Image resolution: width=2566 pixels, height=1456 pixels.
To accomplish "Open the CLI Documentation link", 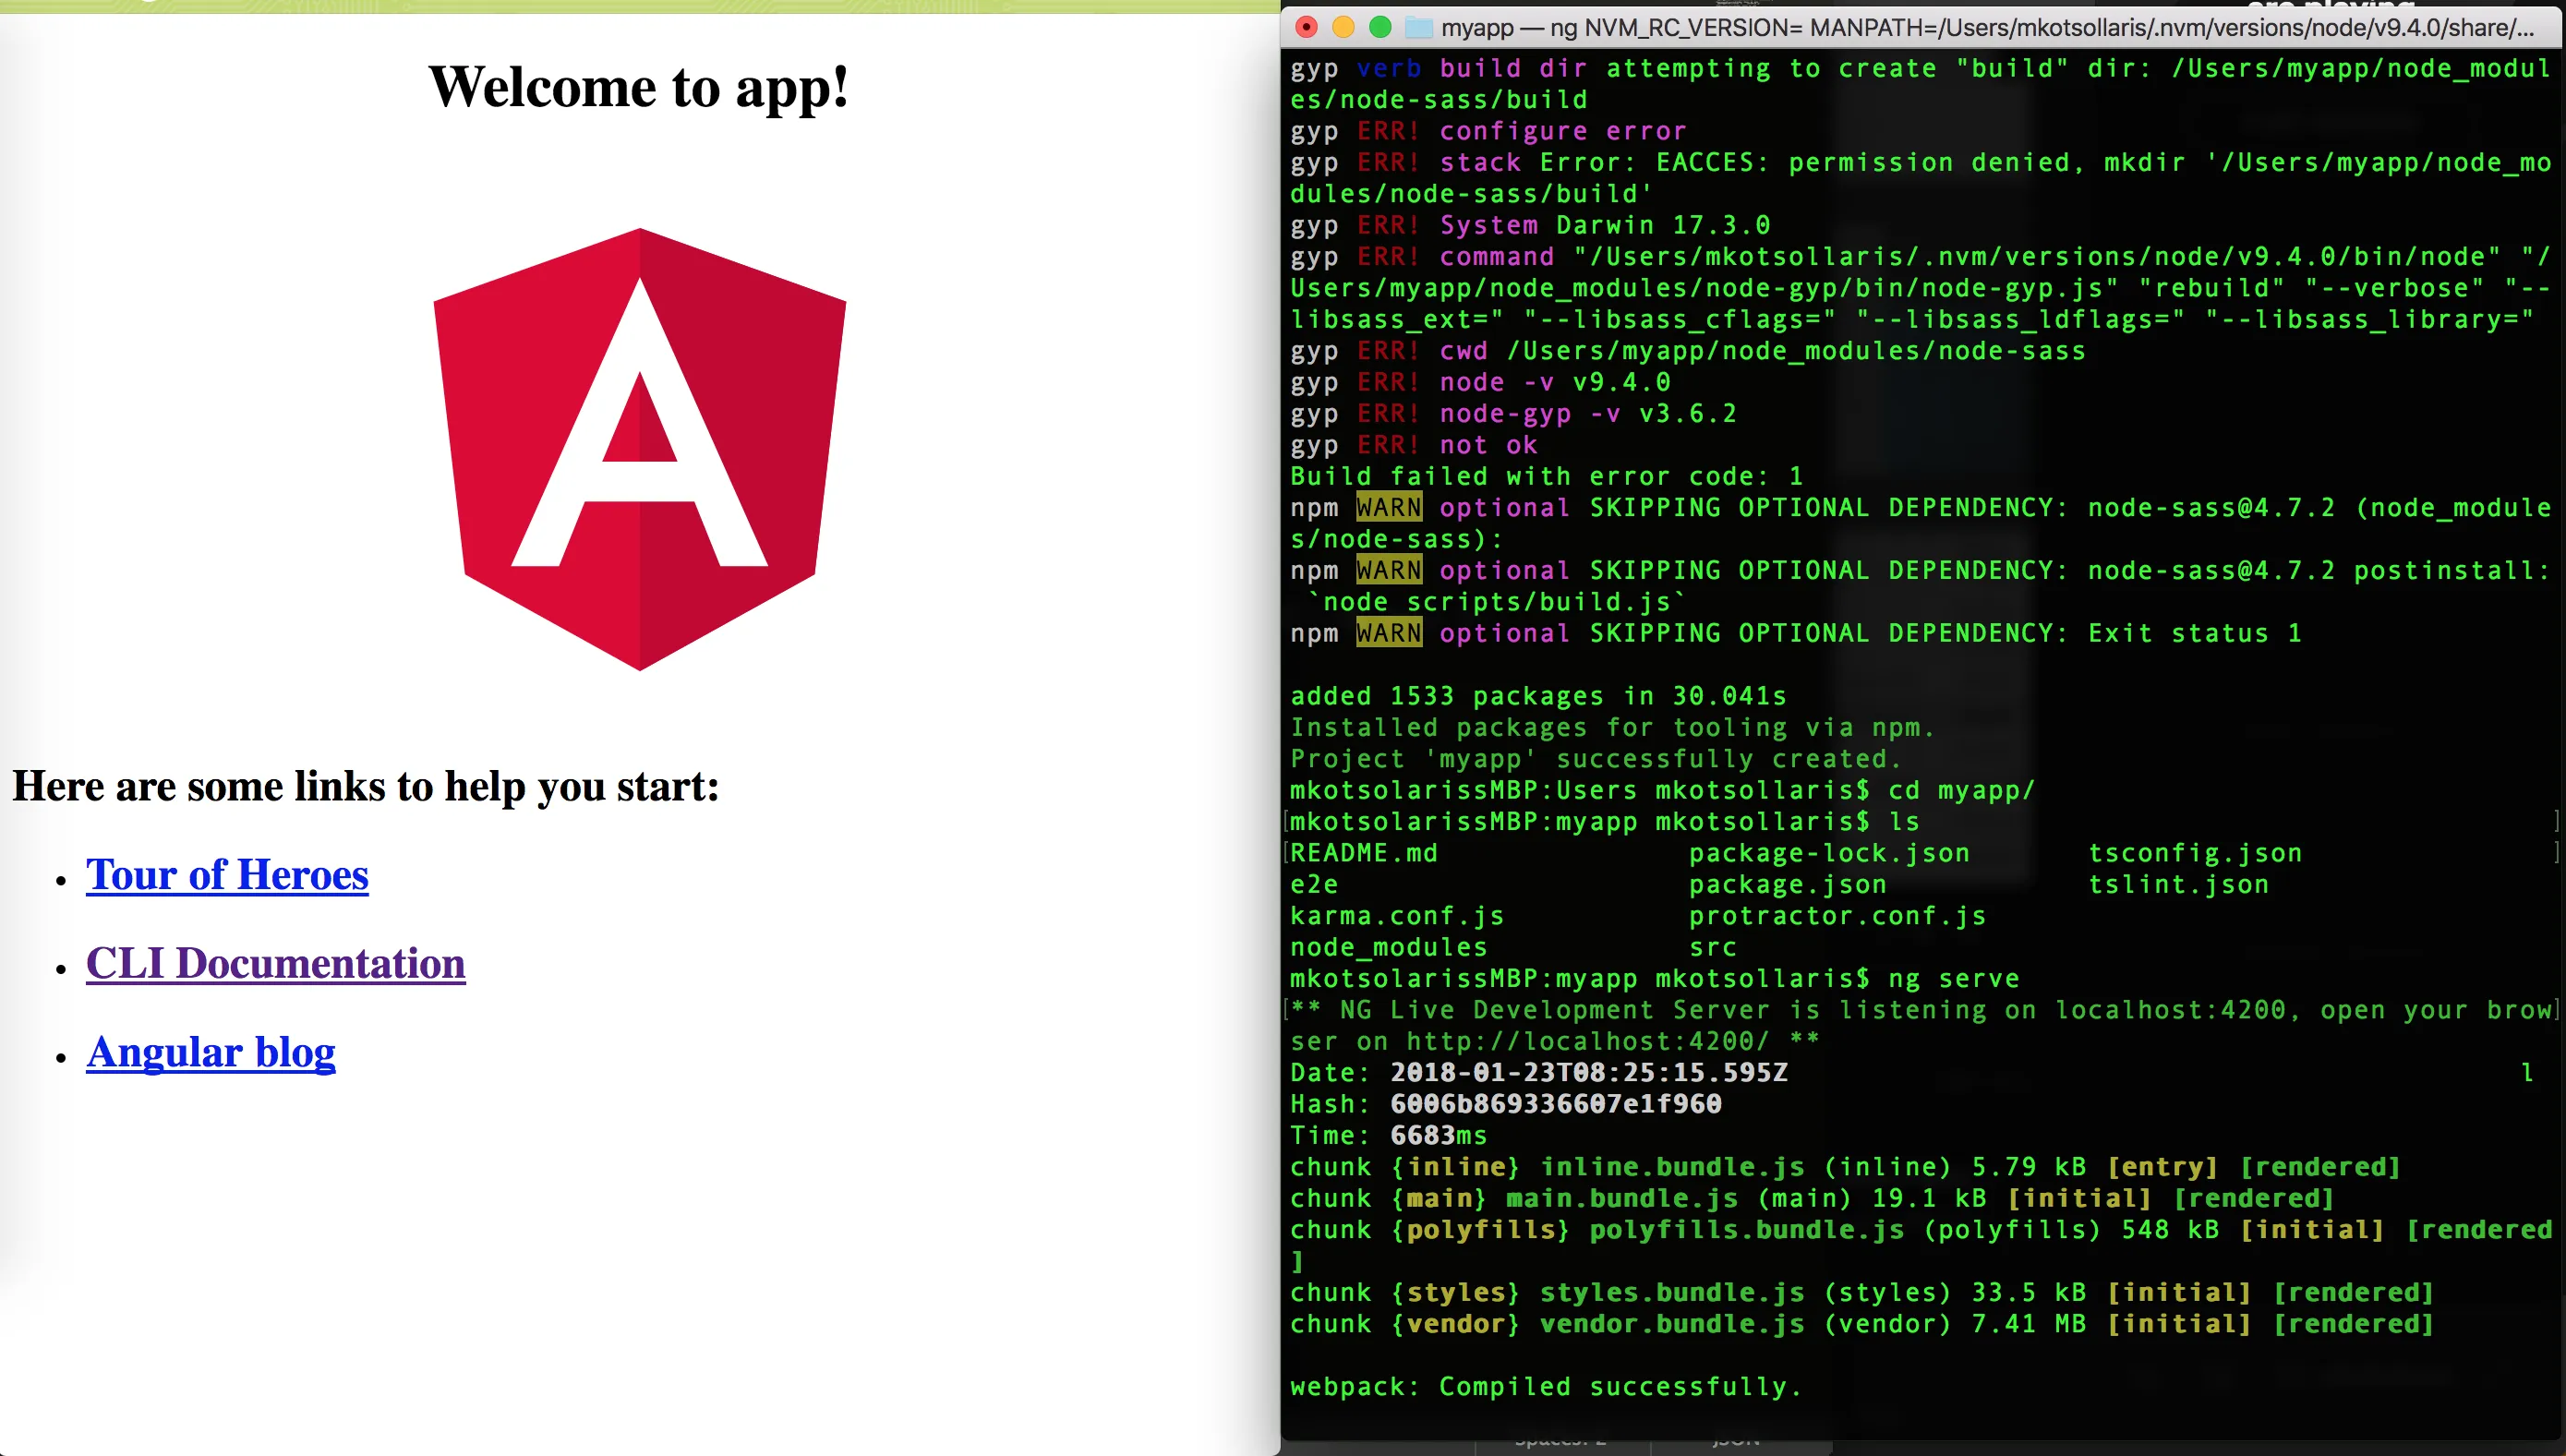I will [275, 963].
